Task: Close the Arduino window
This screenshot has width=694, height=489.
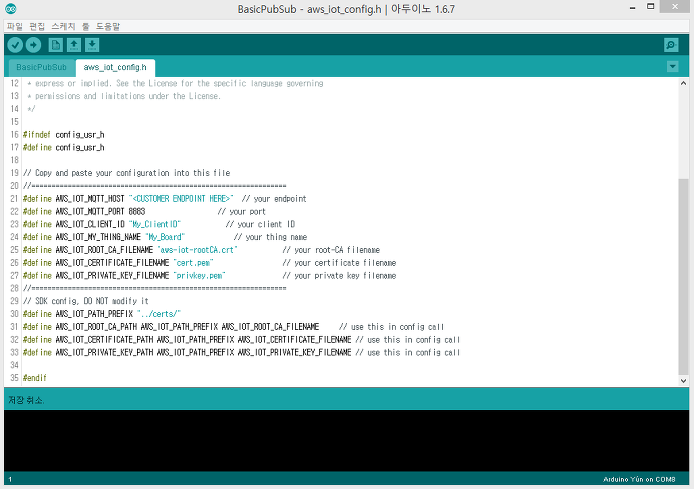Action: [675, 6]
